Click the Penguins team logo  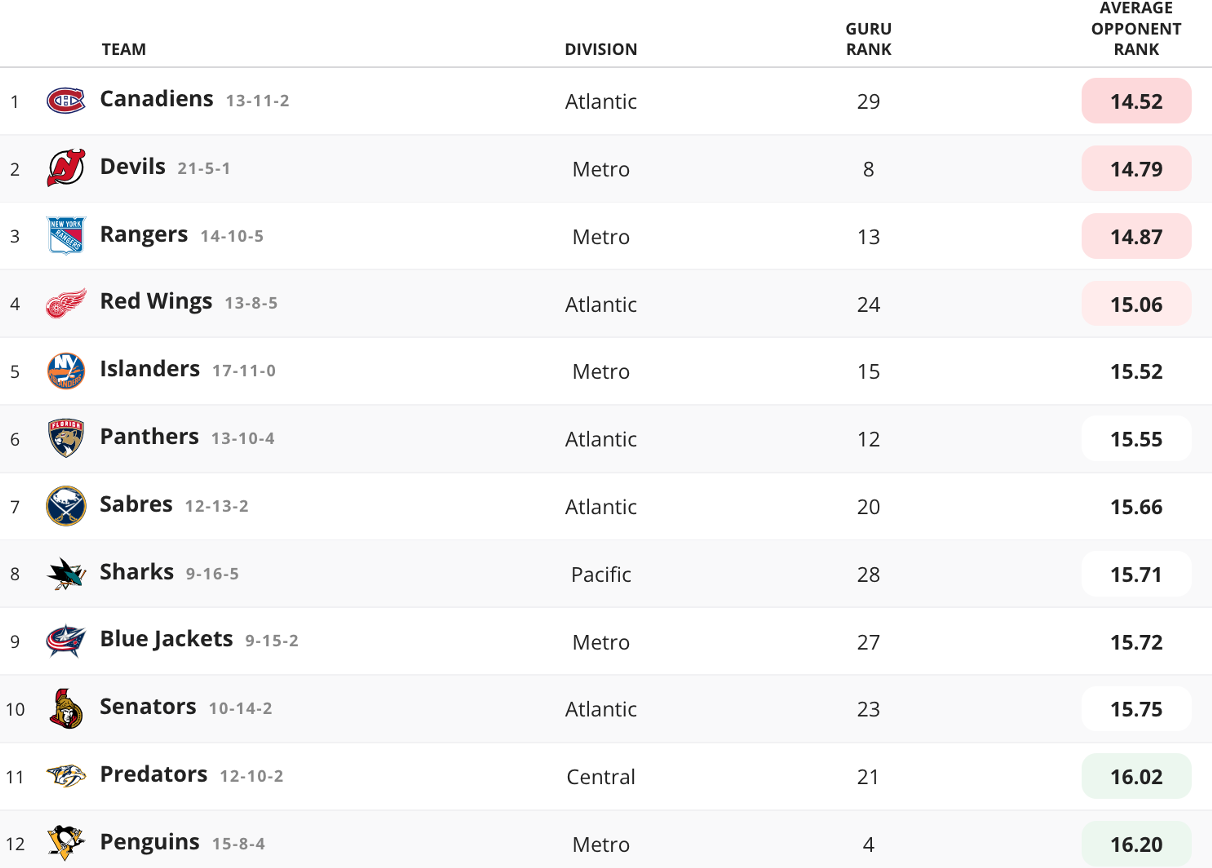coord(66,843)
